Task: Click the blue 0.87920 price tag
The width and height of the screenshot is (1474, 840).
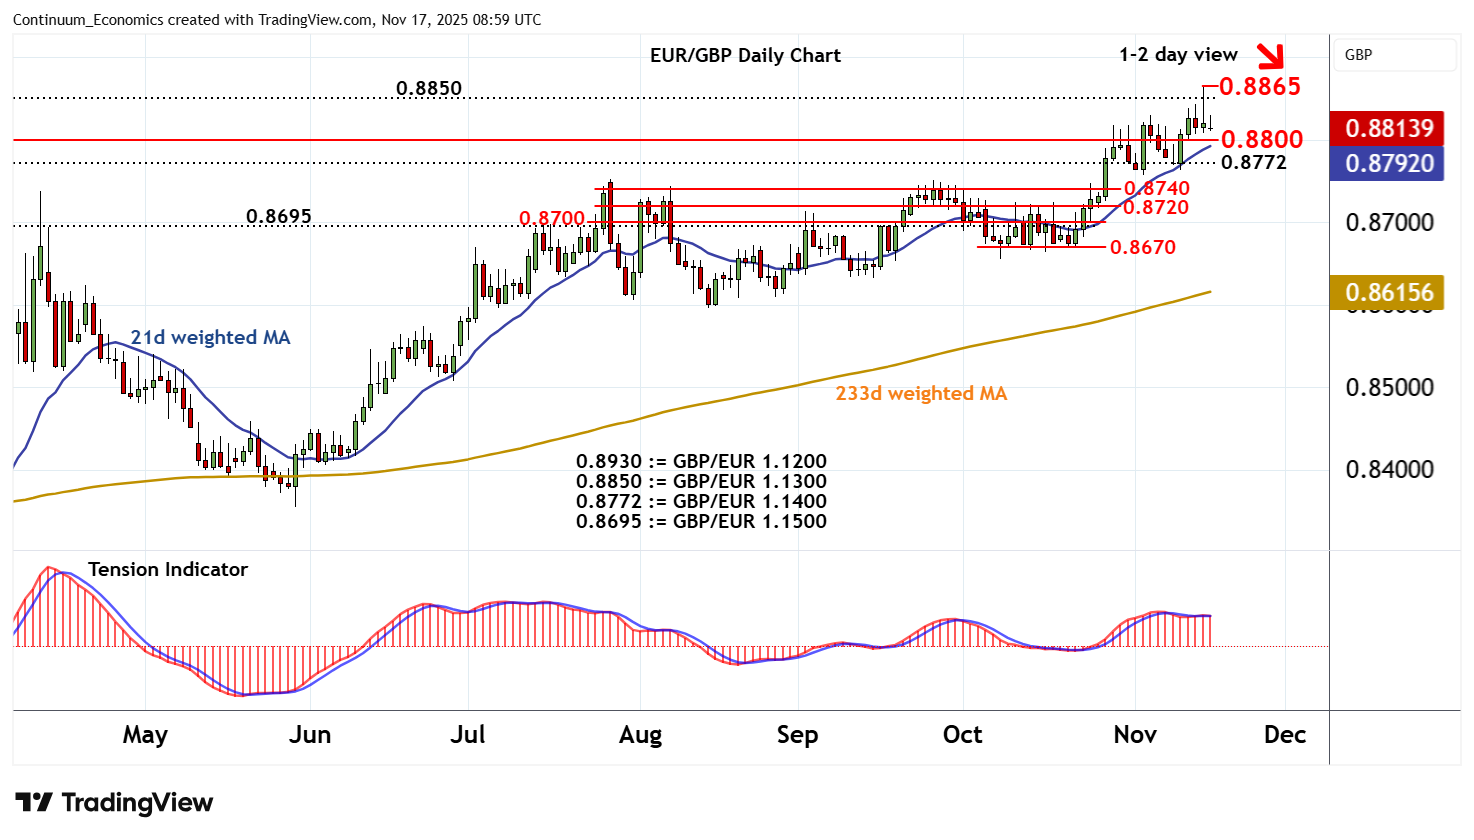Action: (1388, 163)
